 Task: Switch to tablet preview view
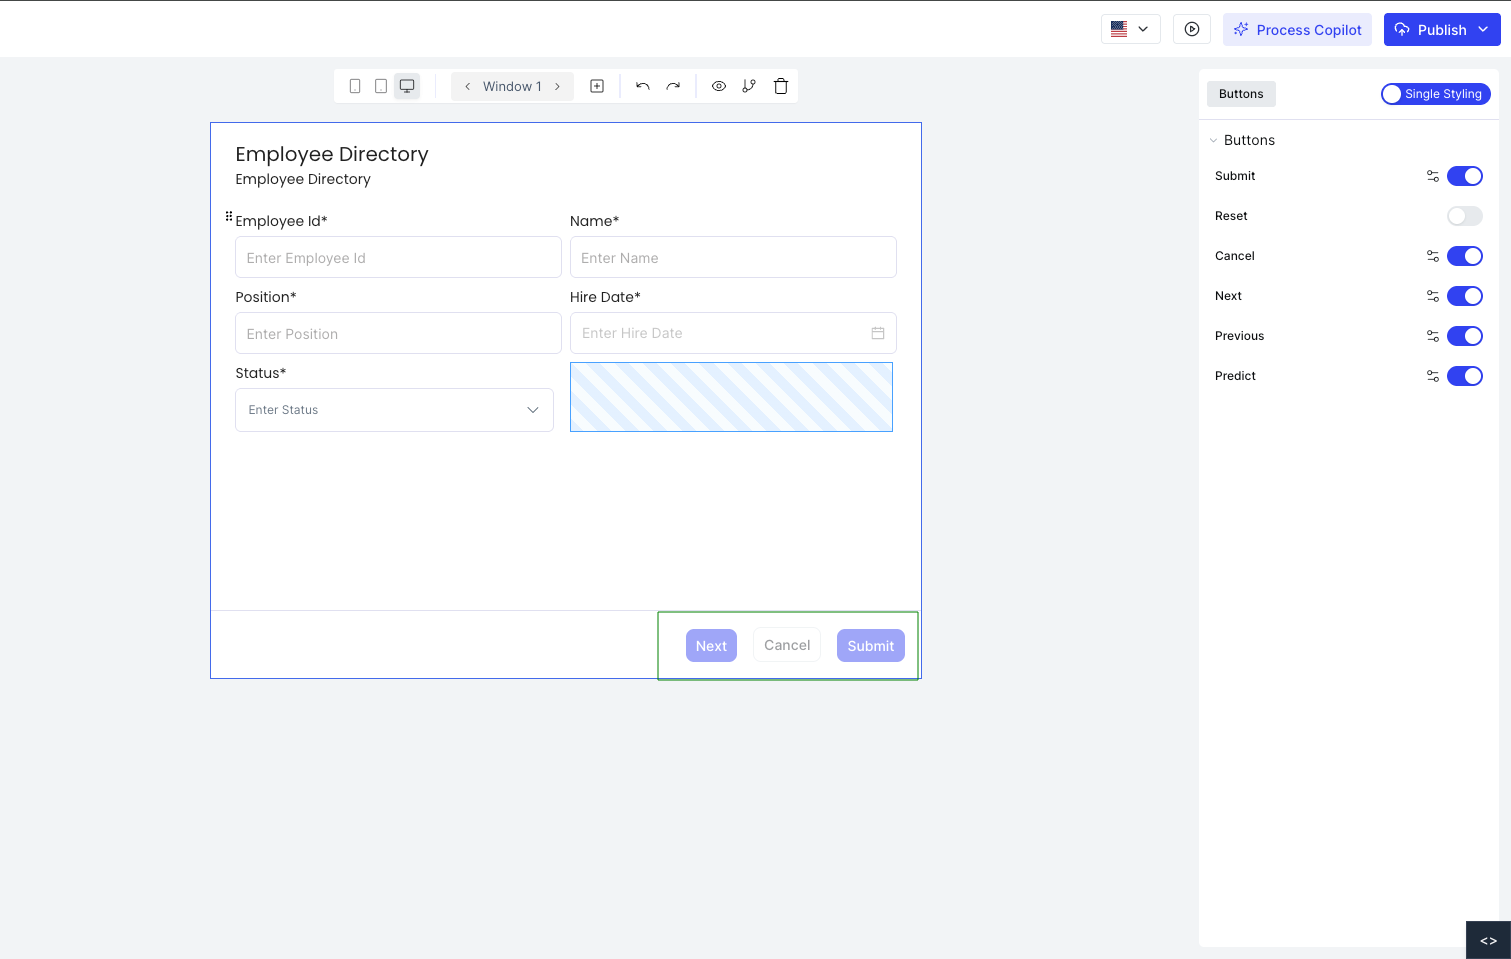[380, 86]
